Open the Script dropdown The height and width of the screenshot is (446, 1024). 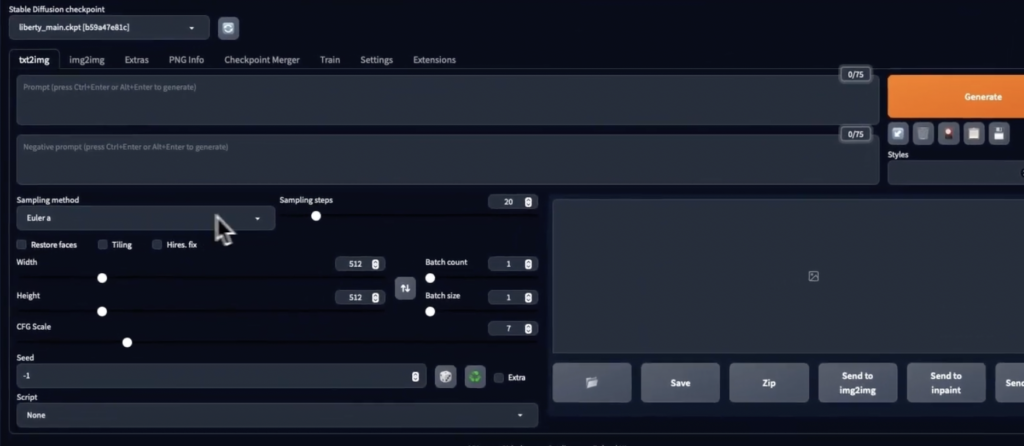(277, 415)
